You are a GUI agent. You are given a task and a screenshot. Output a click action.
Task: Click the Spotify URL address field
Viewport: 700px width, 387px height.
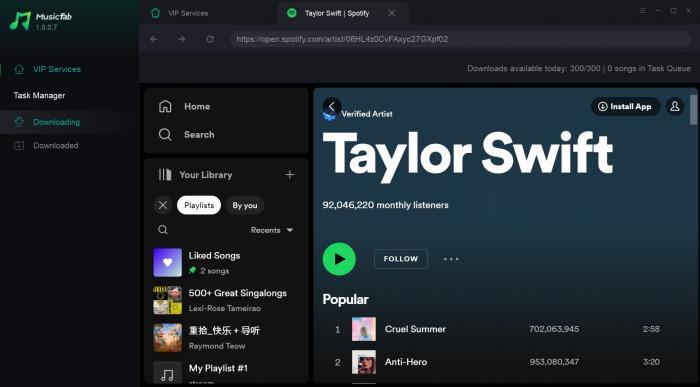tap(460, 39)
